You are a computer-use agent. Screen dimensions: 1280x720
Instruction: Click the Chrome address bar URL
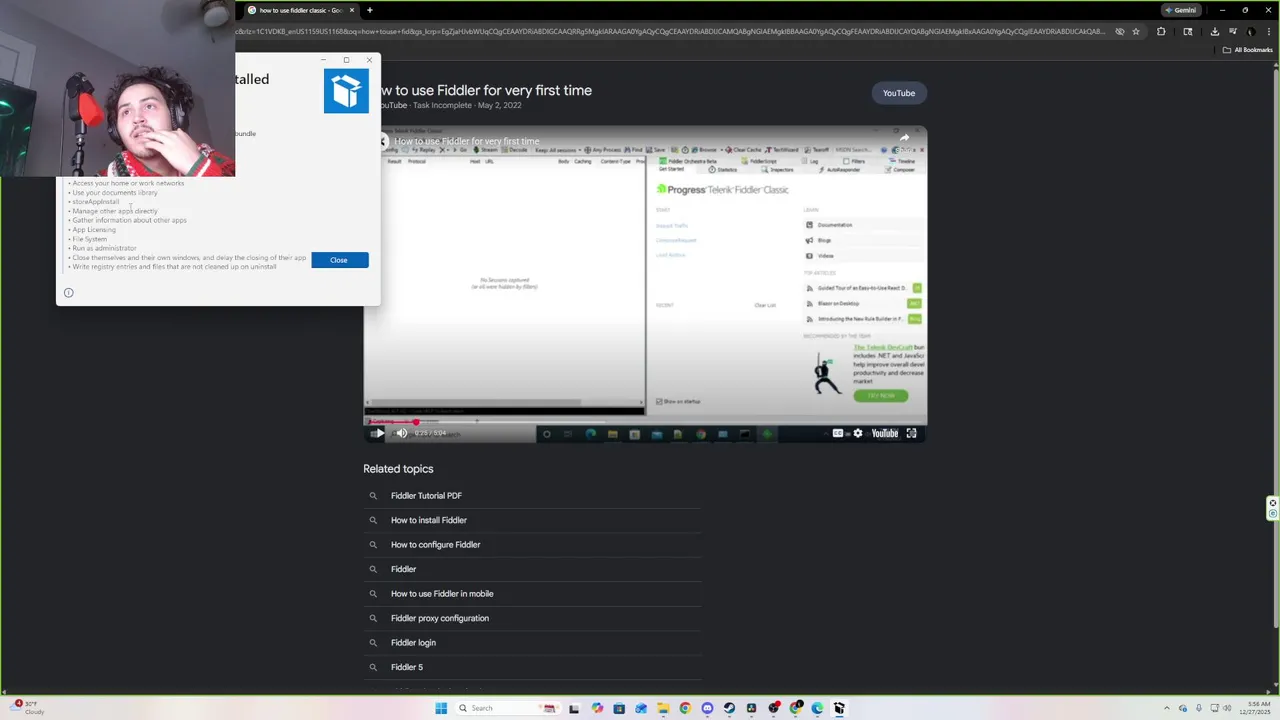[670, 31]
